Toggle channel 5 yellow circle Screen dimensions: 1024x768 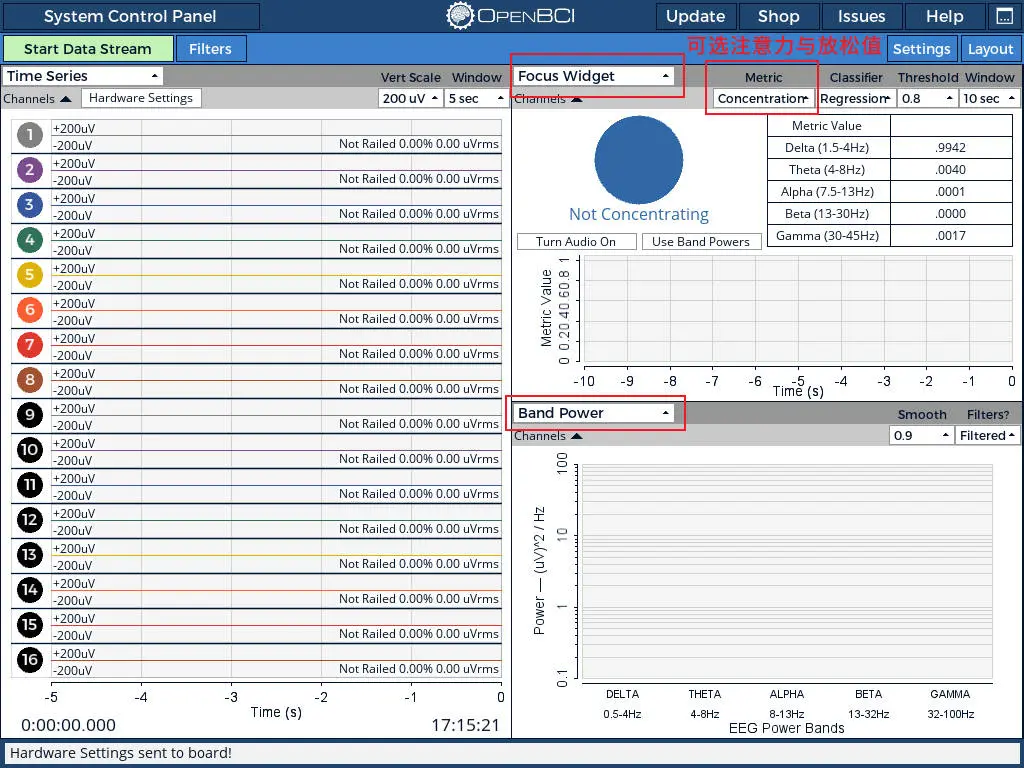[29, 275]
